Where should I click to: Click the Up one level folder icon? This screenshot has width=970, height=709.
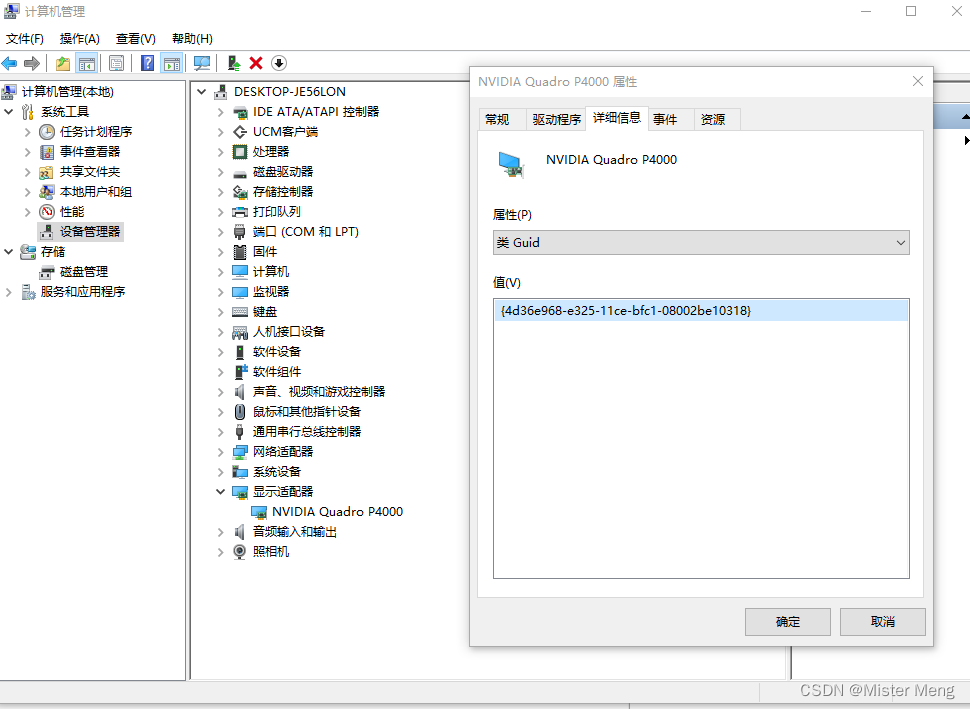[x=62, y=63]
